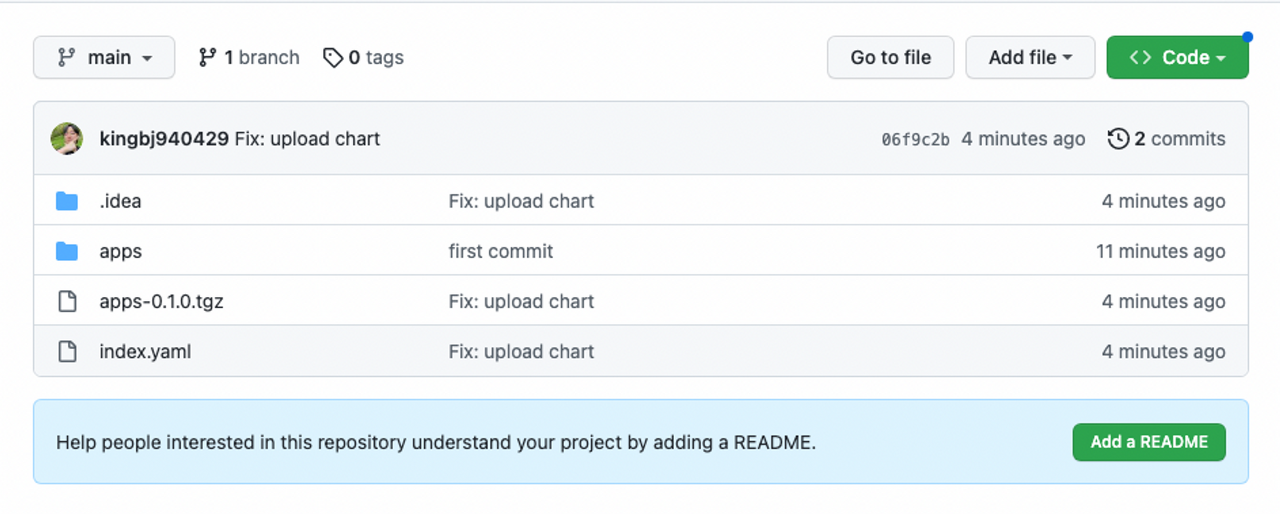Image resolution: width=1280 pixels, height=514 pixels.
Task: Click the branch icon next to 1 branch
Action: (207, 58)
